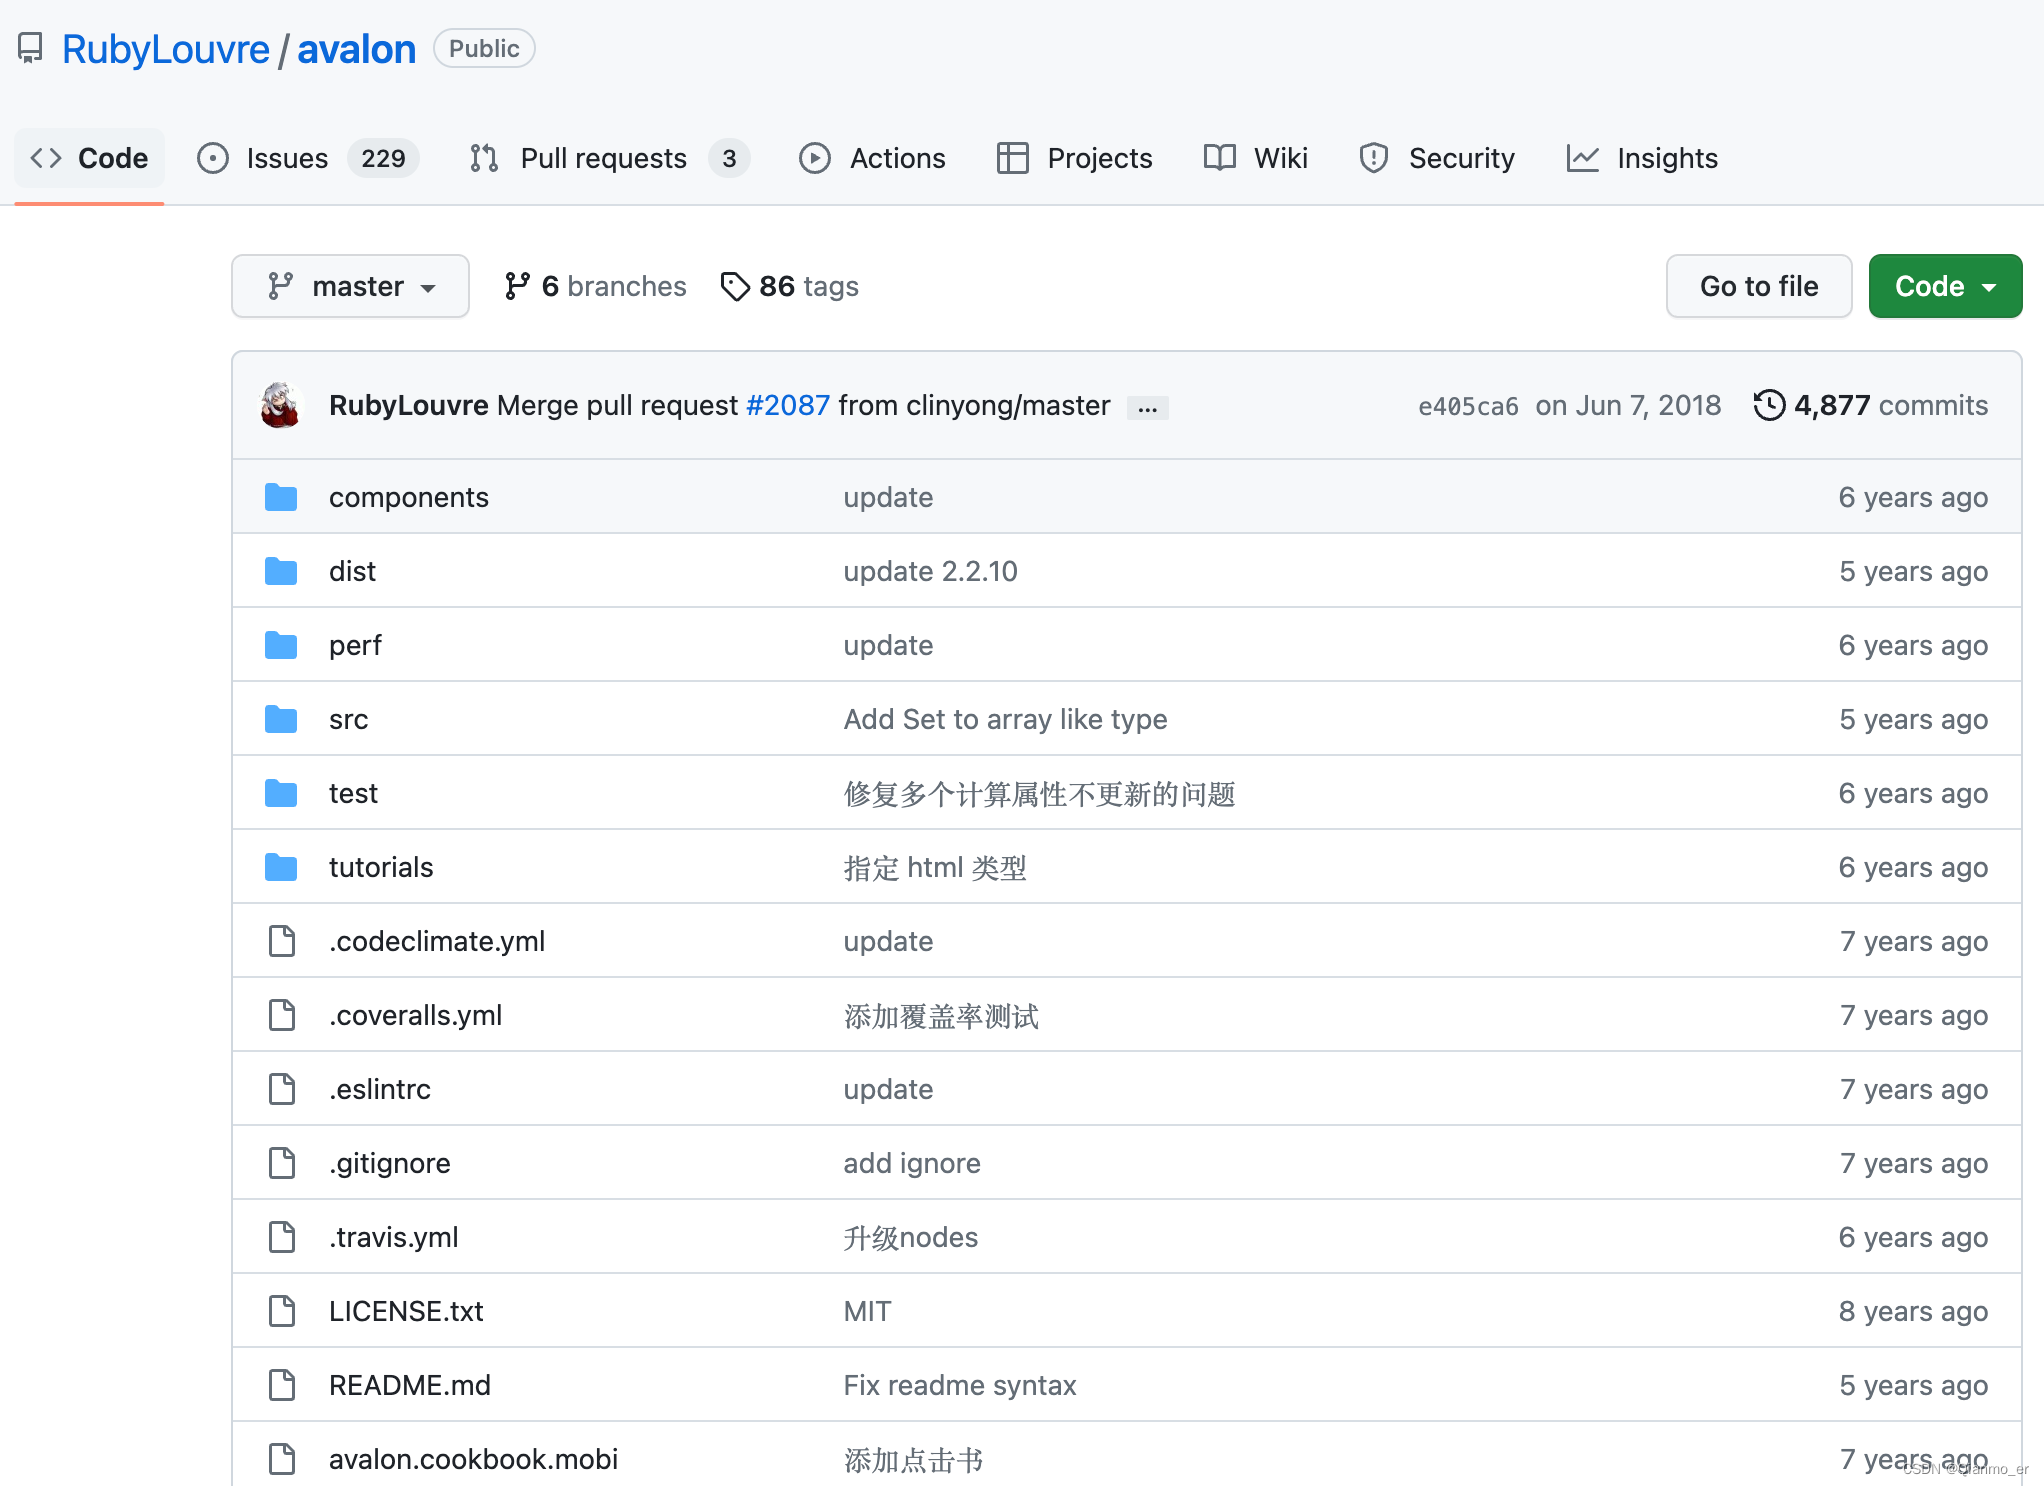This screenshot has height=1486, width=2044.
Task: Click the README.md file icon
Action: [282, 1385]
